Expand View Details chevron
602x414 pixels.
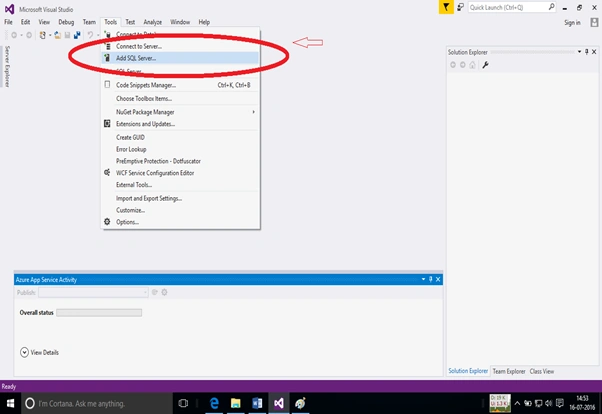coord(24,352)
